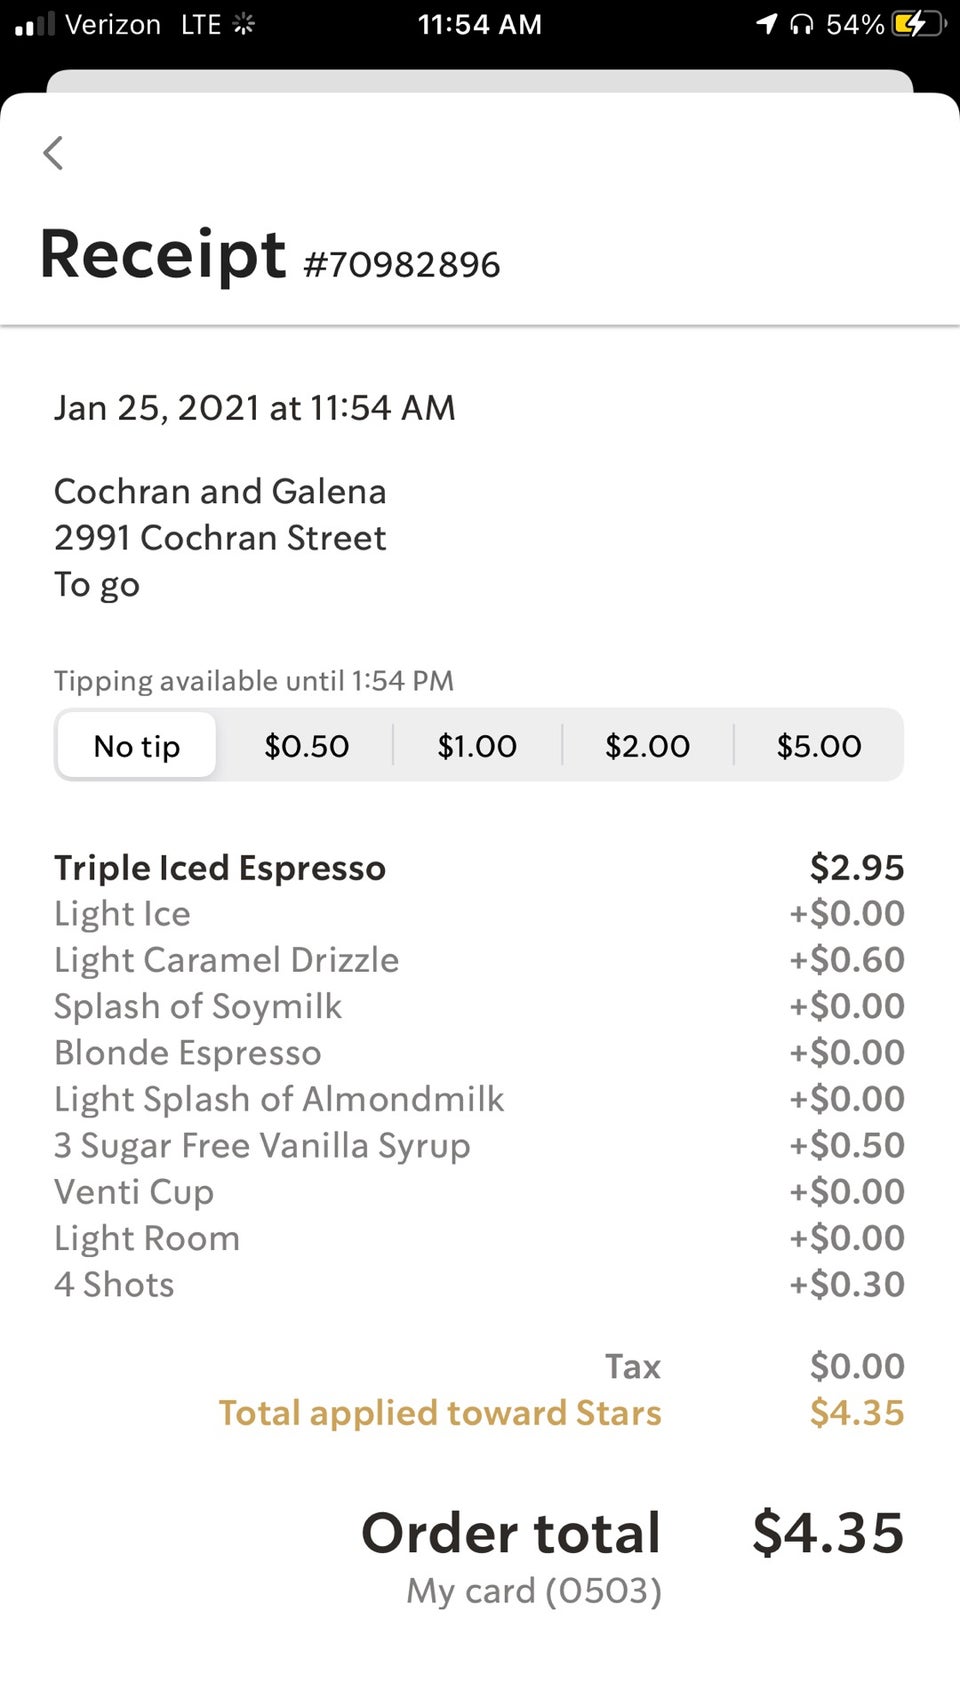Choose the $1.00 tip option

[477, 746]
